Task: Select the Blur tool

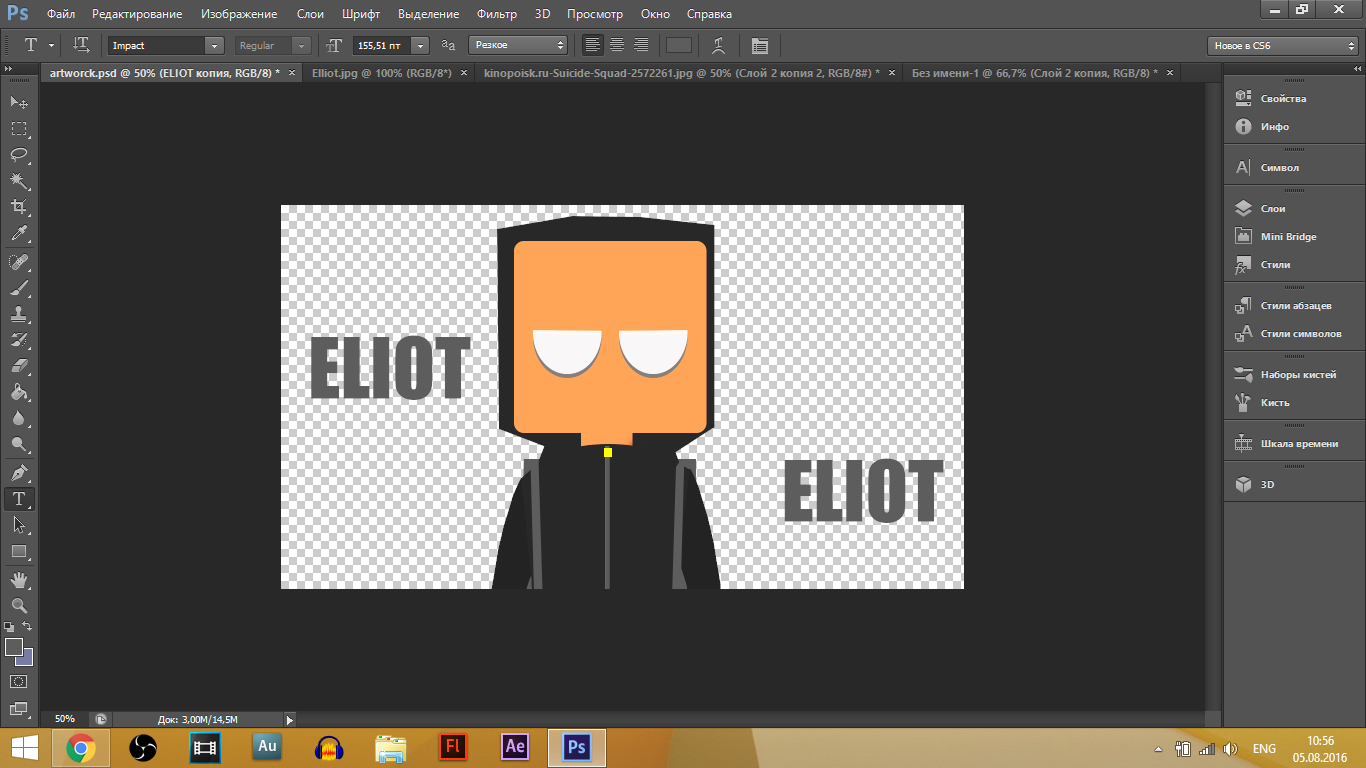Action: point(19,418)
